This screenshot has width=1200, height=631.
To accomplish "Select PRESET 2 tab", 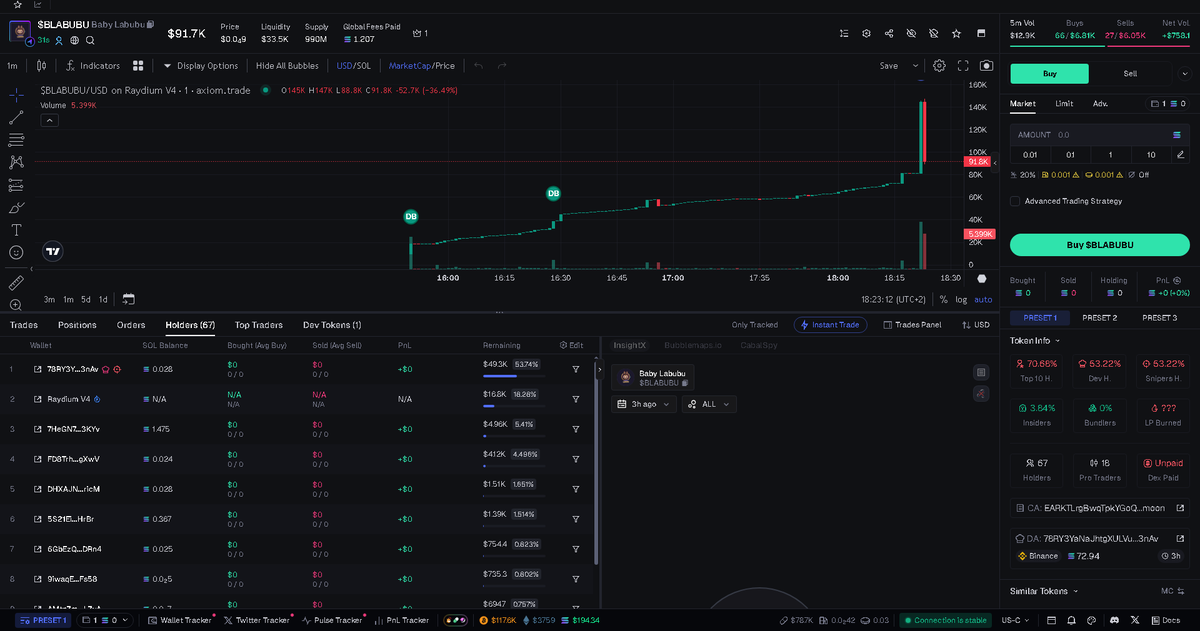I will tap(1100, 317).
